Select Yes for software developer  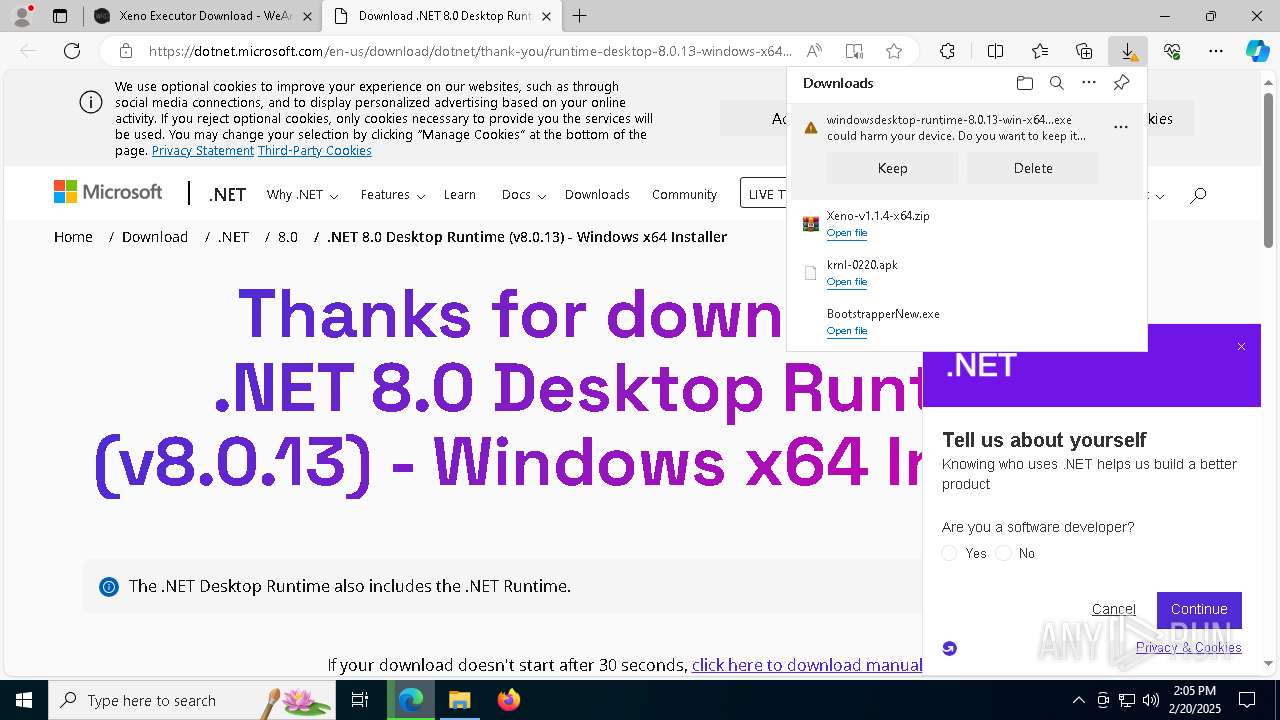coord(949,553)
